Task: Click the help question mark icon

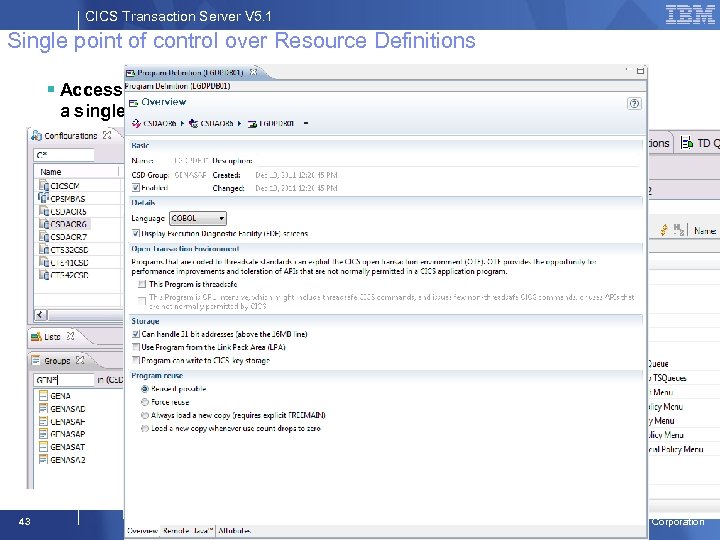Action: click(634, 103)
